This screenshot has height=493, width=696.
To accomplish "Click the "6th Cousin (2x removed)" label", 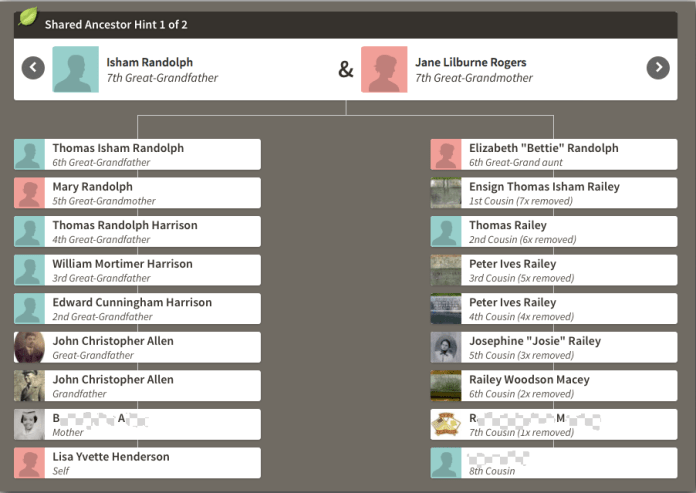I will 522,394.
